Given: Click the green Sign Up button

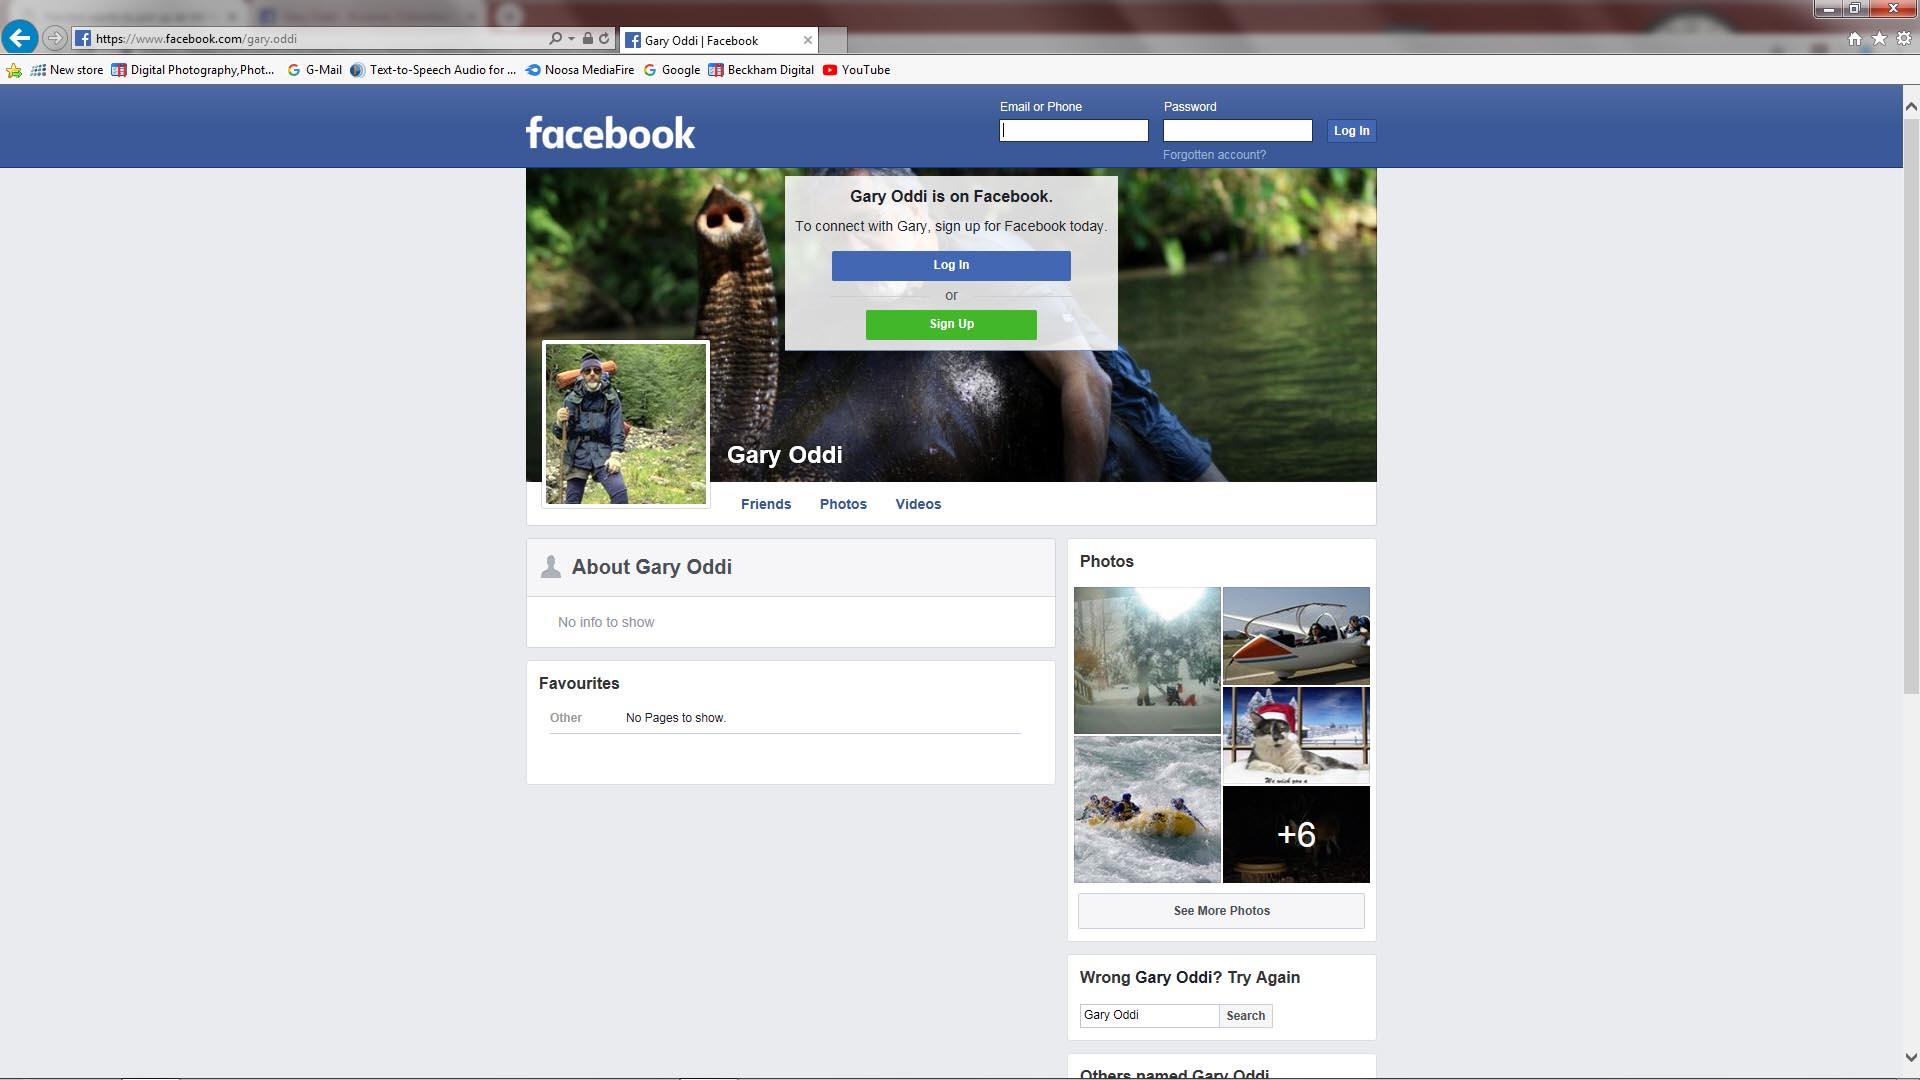Looking at the screenshot, I should pyautogui.click(x=951, y=324).
